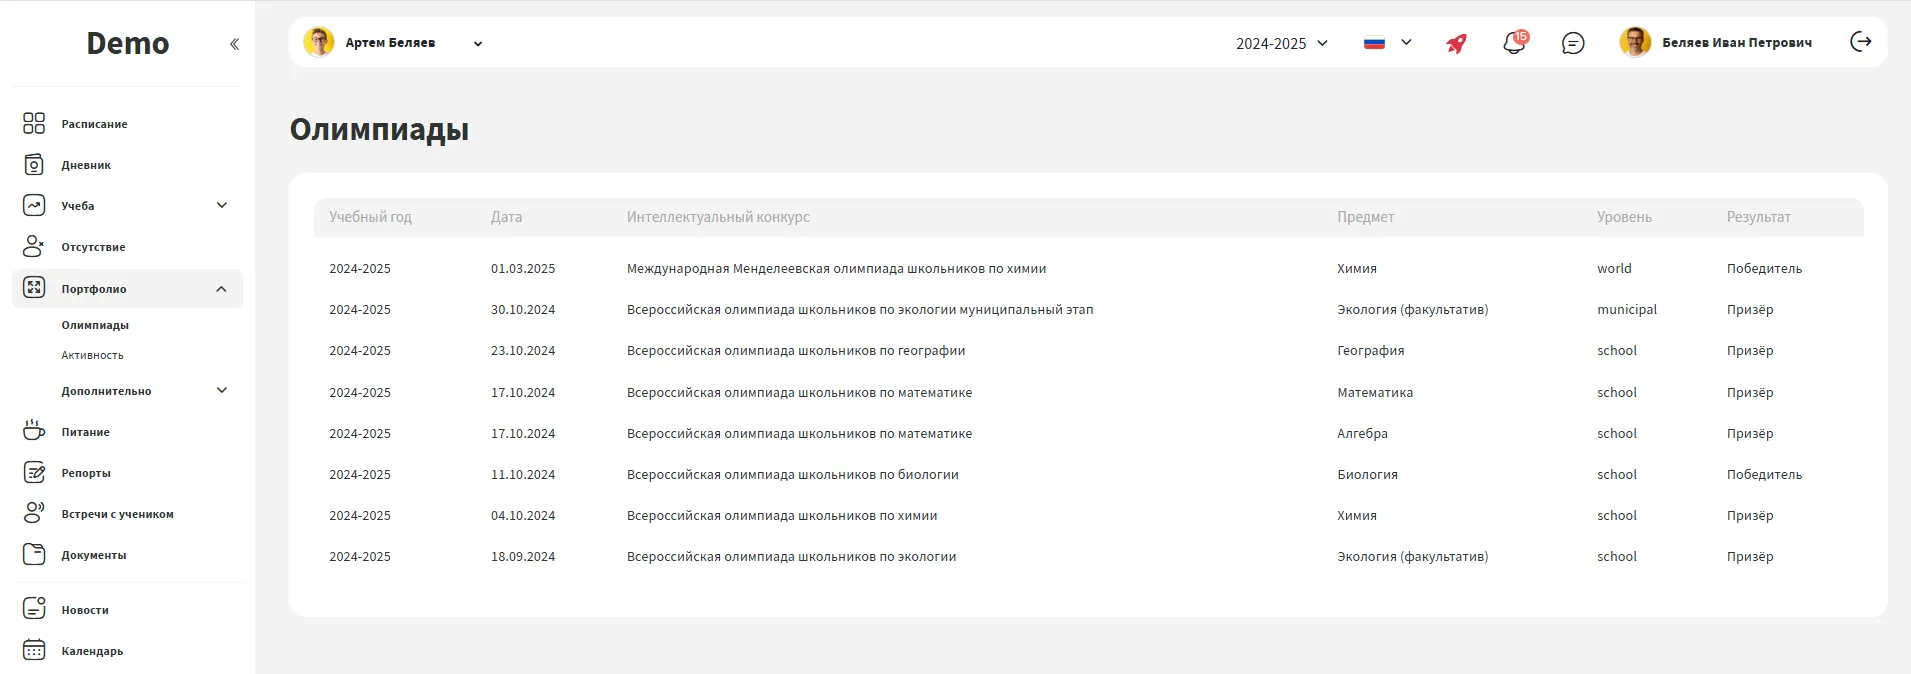Click the Новости news icon

click(x=34, y=608)
